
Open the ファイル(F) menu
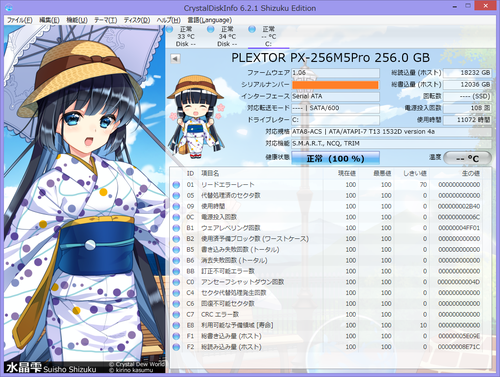pyautogui.click(x=20, y=20)
